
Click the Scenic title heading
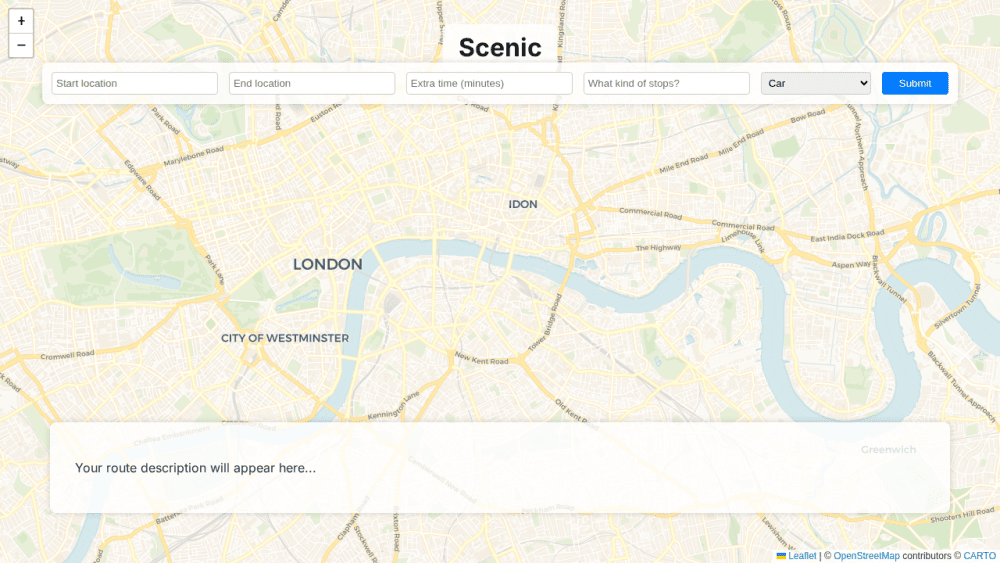point(500,48)
